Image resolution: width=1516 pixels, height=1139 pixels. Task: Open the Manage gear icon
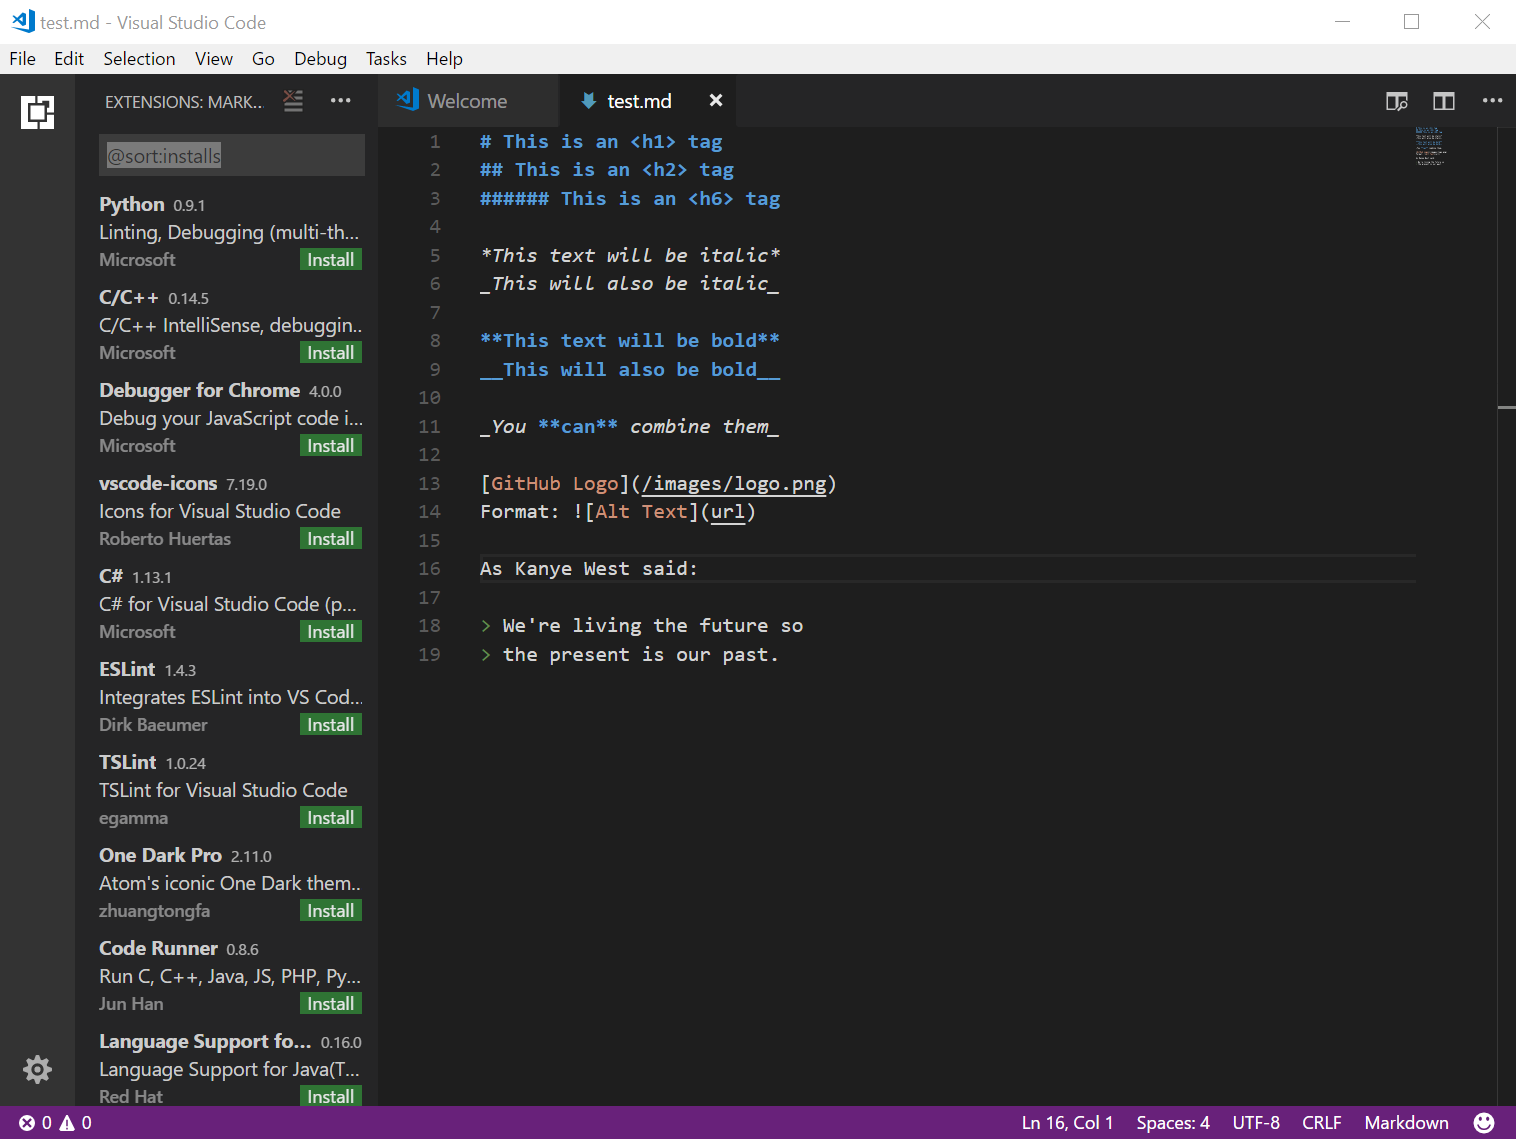point(37,1069)
